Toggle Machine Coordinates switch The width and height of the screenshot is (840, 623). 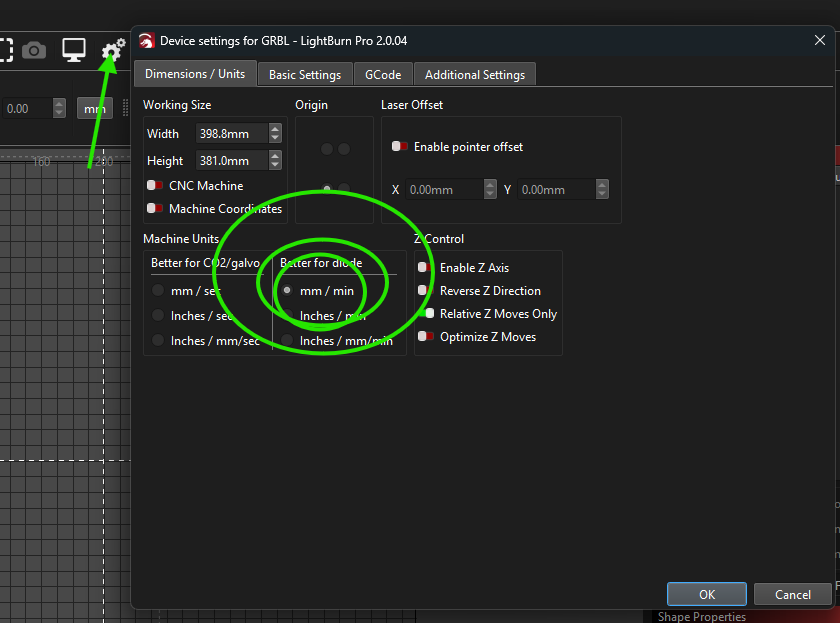click(x=155, y=209)
